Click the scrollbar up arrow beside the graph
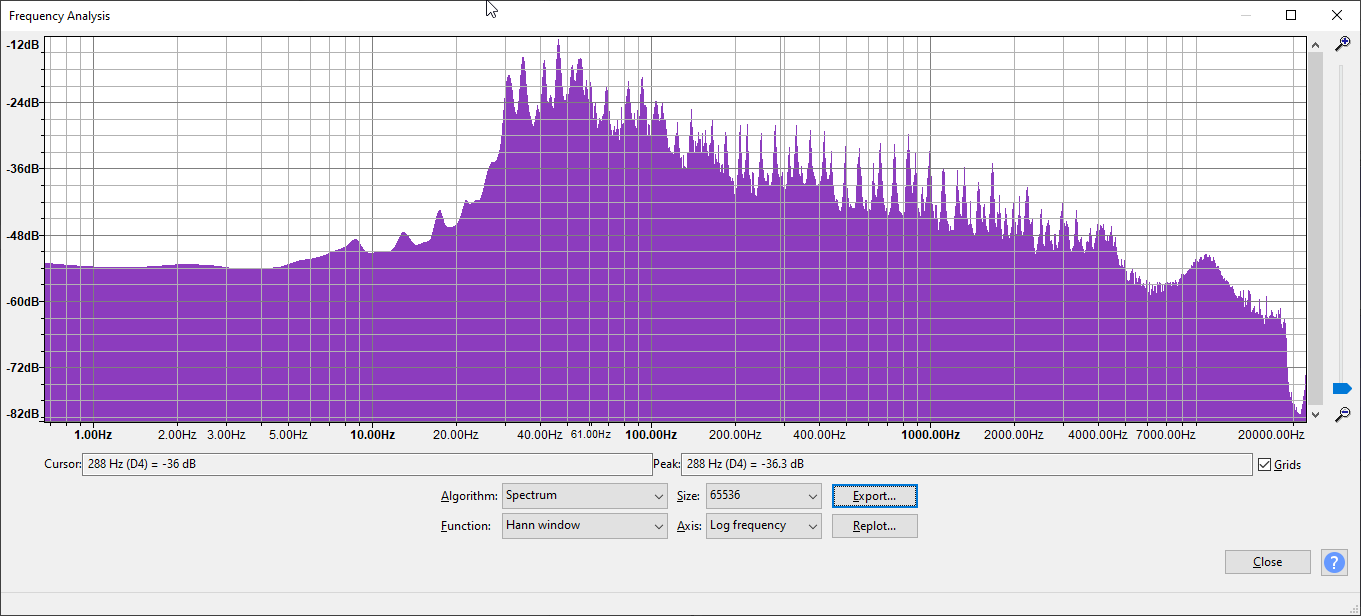1361x616 pixels. pyautogui.click(x=1315, y=44)
